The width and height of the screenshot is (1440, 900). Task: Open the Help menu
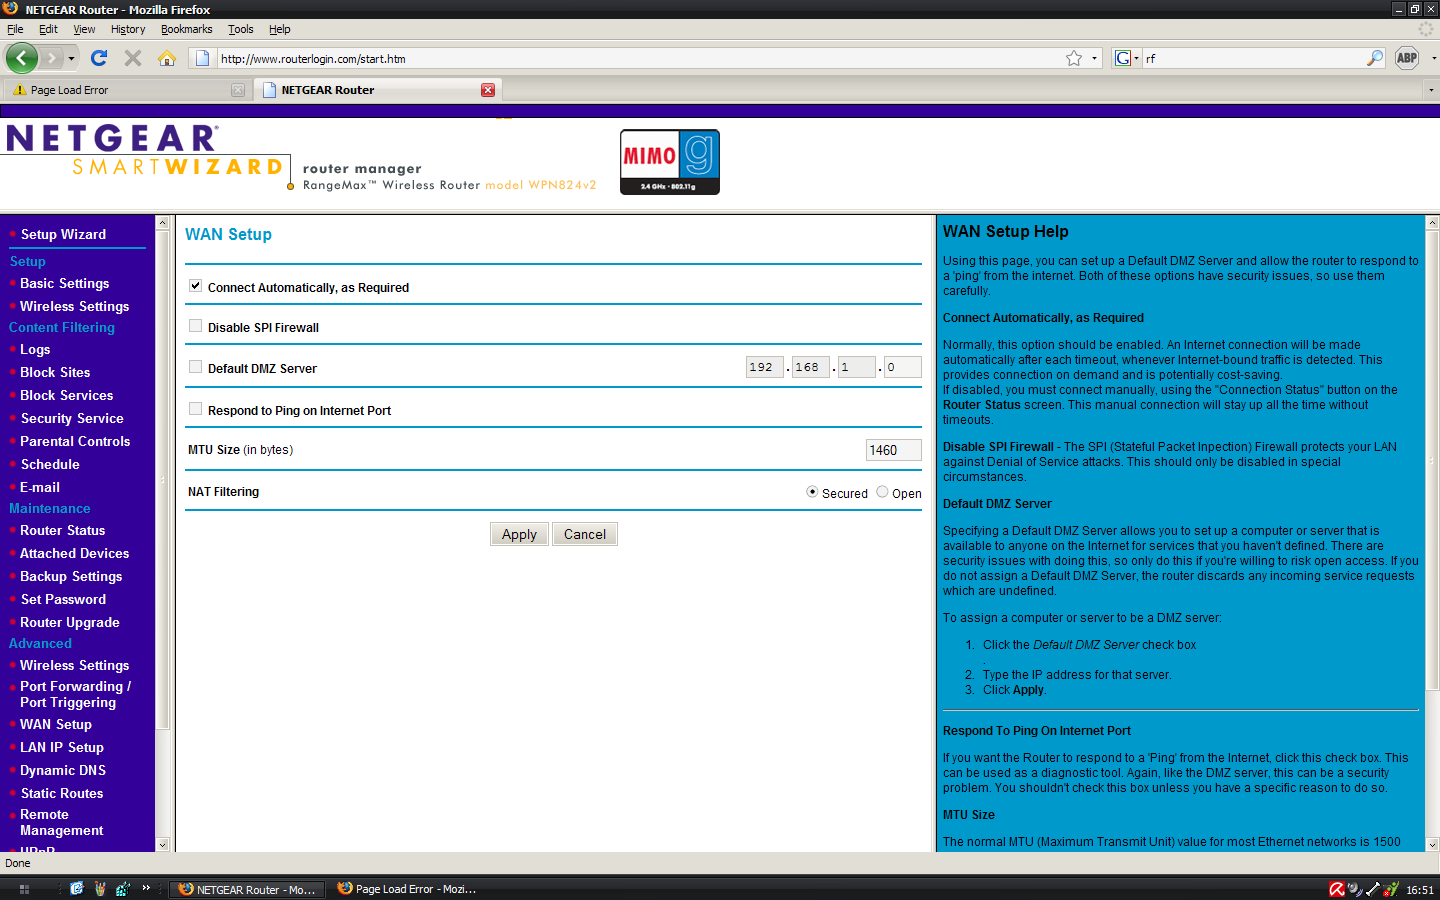(280, 29)
